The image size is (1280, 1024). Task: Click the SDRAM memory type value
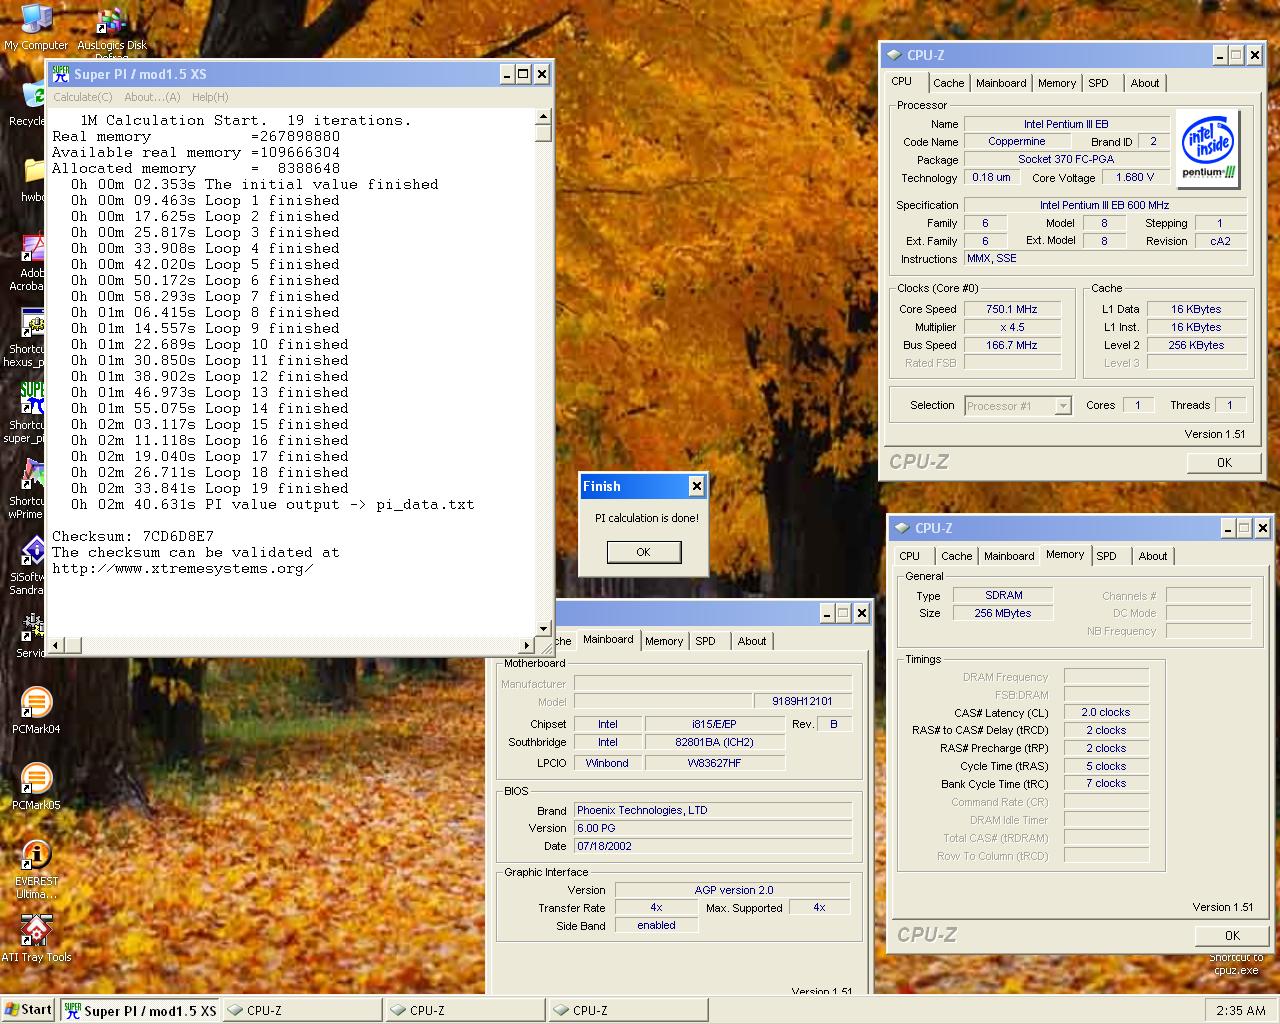tap(1003, 595)
